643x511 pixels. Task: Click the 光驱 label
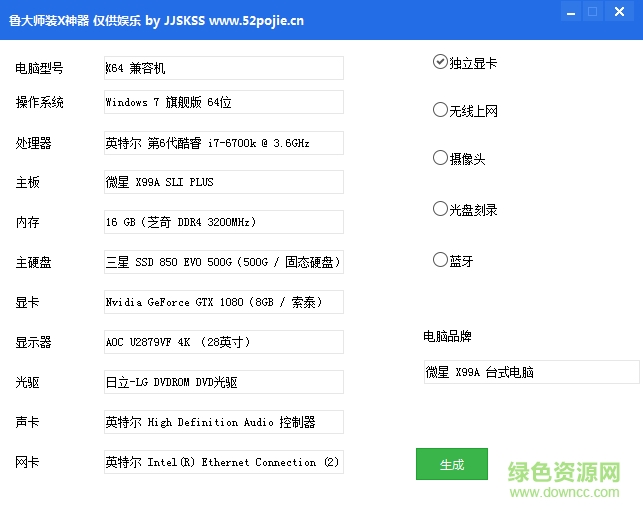click(x=27, y=382)
